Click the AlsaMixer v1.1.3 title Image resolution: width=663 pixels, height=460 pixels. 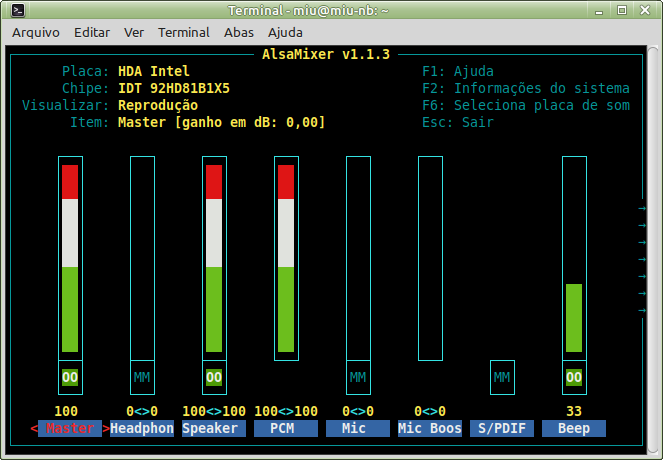tap(326, 54)
